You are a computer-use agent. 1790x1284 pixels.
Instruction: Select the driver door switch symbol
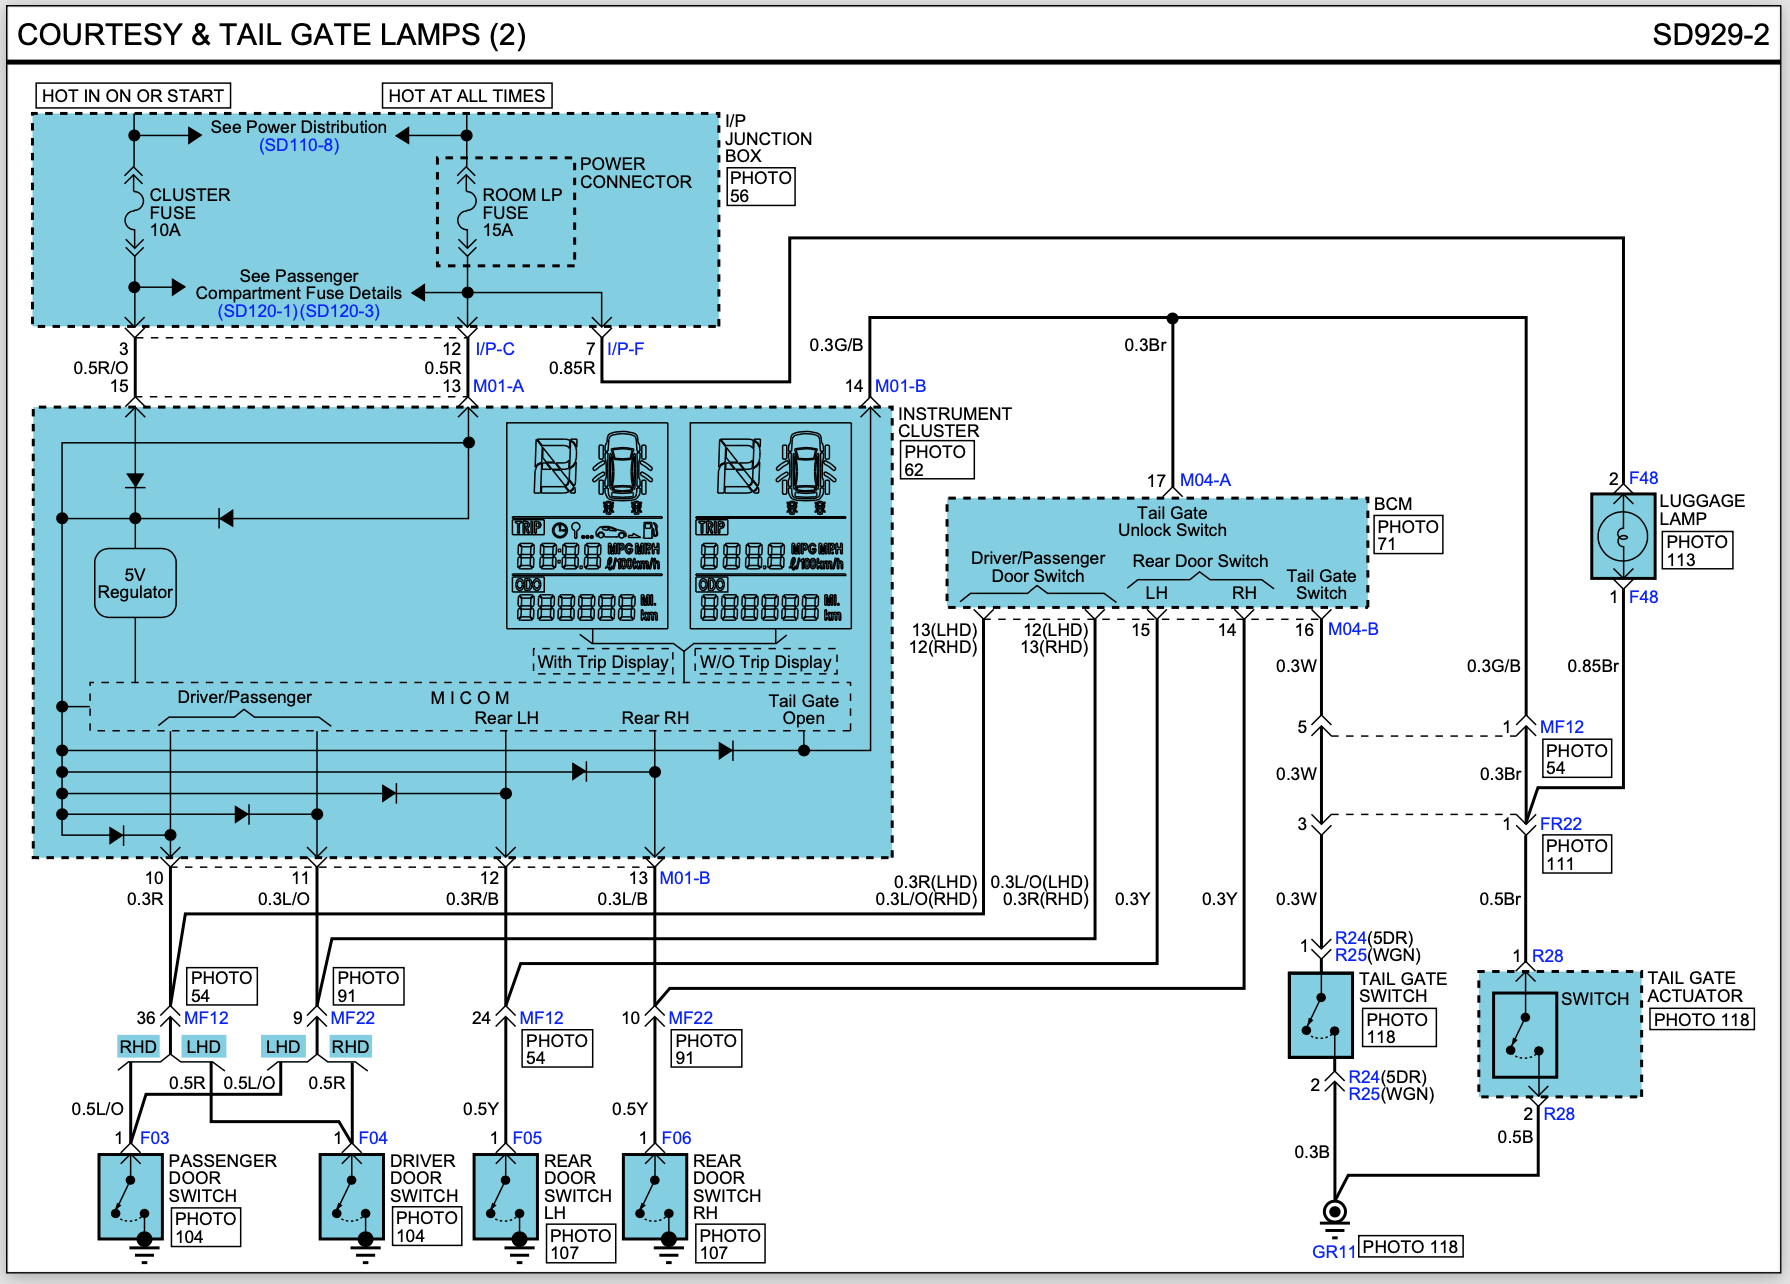pyautogui.click(x=352, y=1196)
